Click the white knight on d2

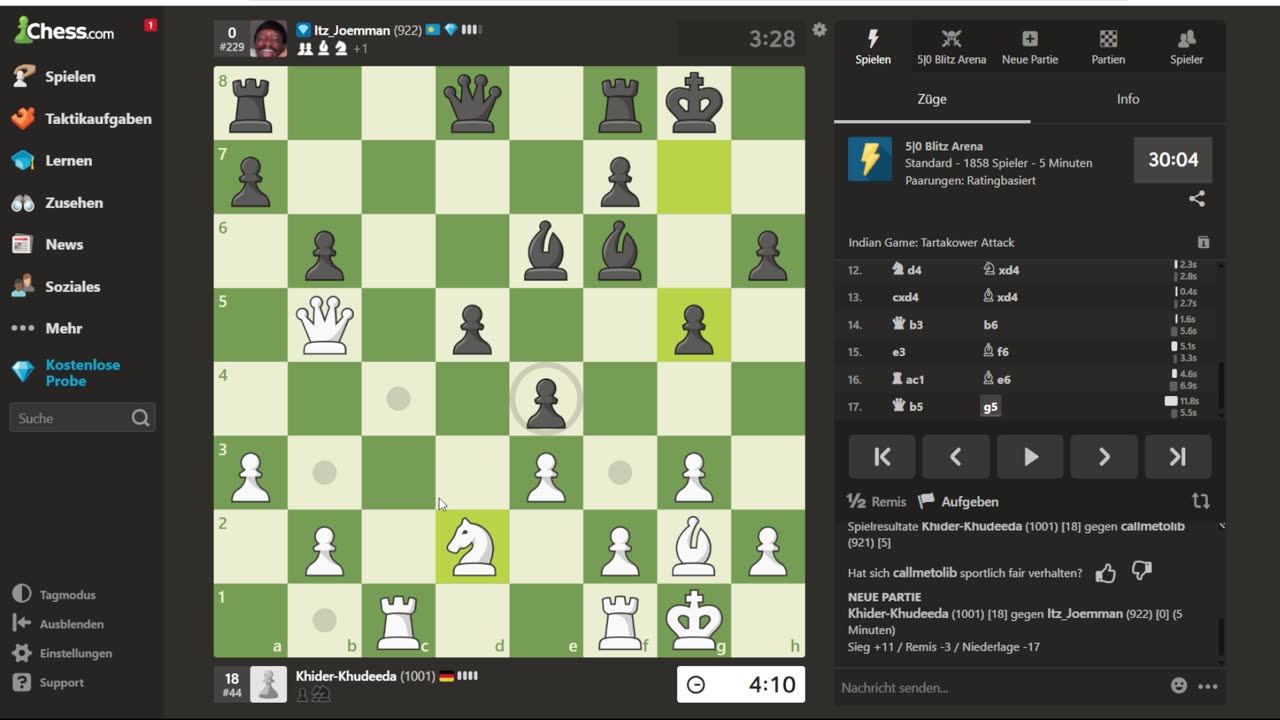click(x=472, y=547)
